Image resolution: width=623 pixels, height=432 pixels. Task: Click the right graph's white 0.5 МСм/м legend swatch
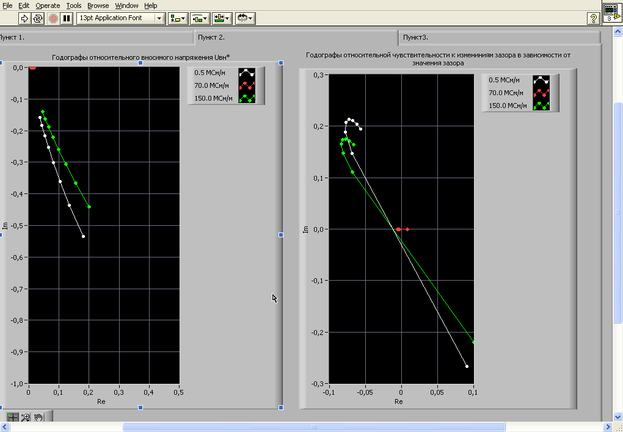tap(541, 80)
